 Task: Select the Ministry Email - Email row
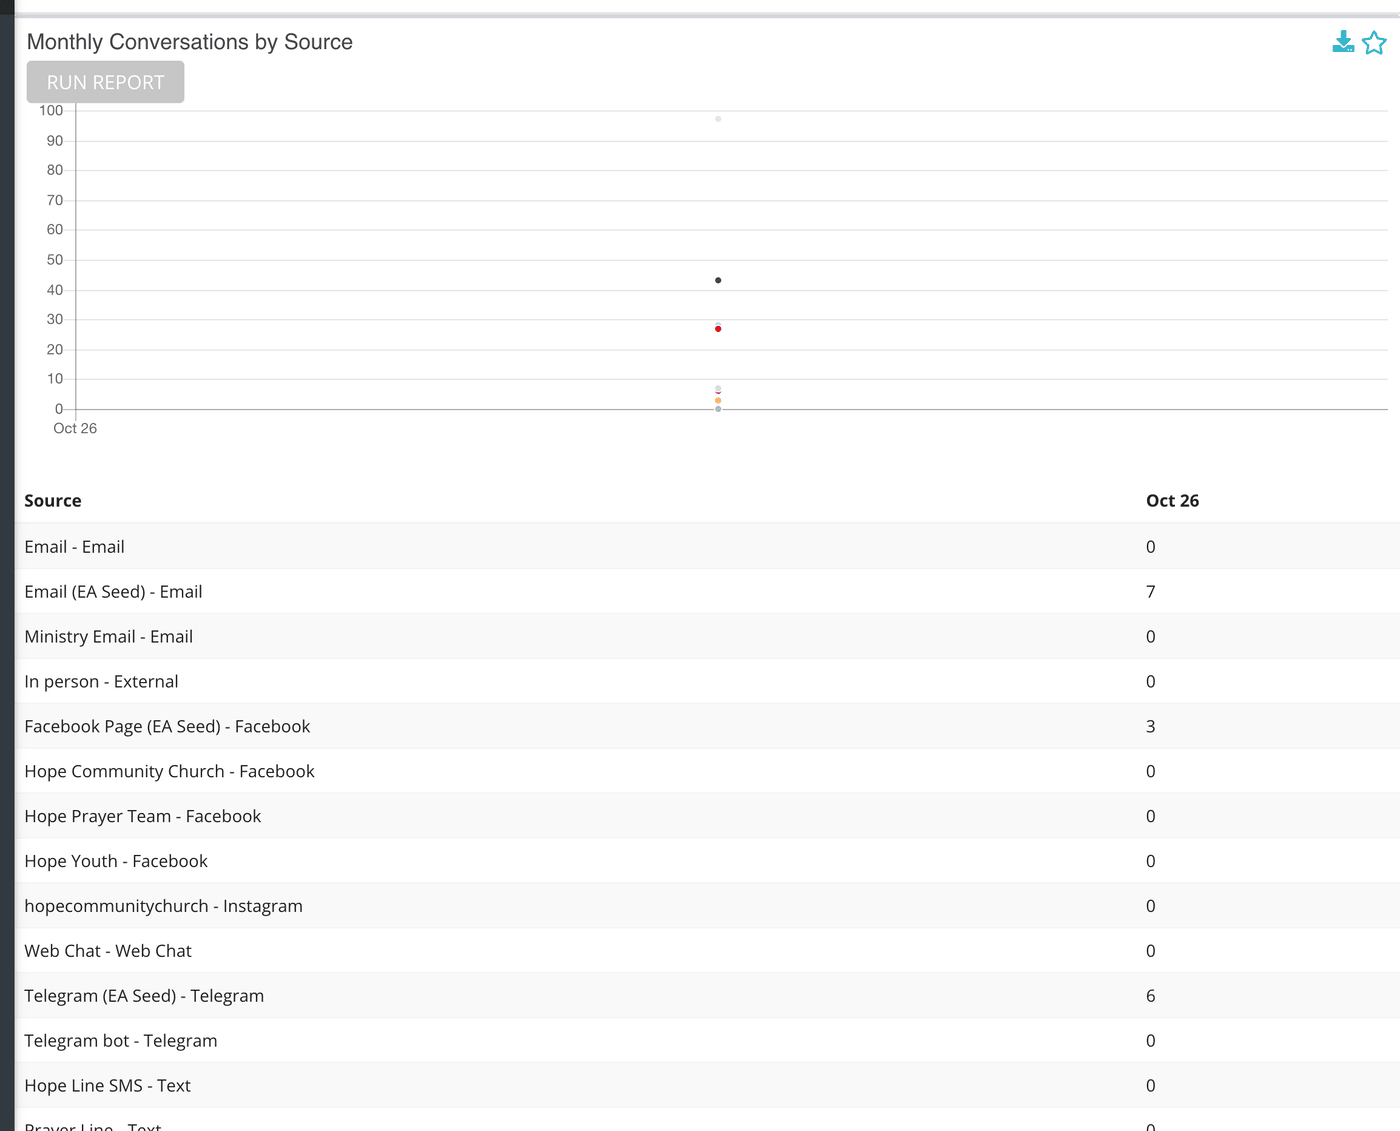(707, 637)
